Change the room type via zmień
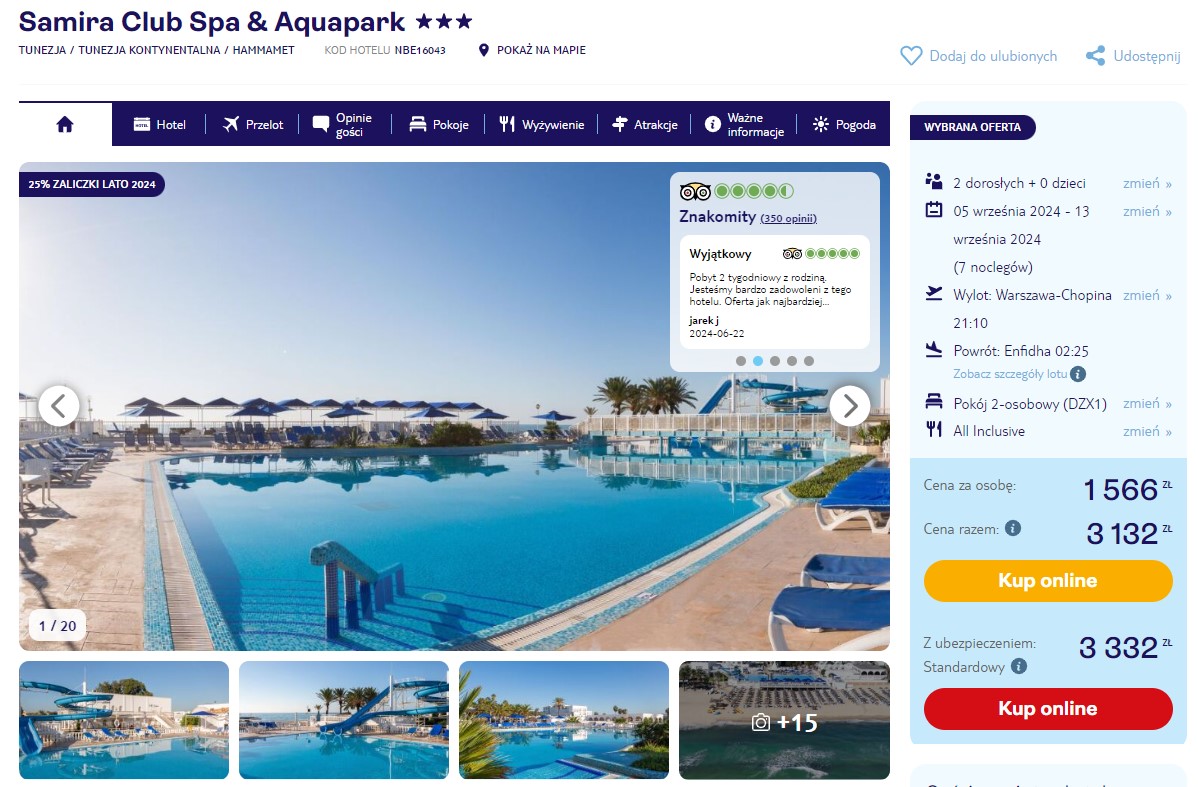This screenshot has width=1198, height=787. (1147, 403)
